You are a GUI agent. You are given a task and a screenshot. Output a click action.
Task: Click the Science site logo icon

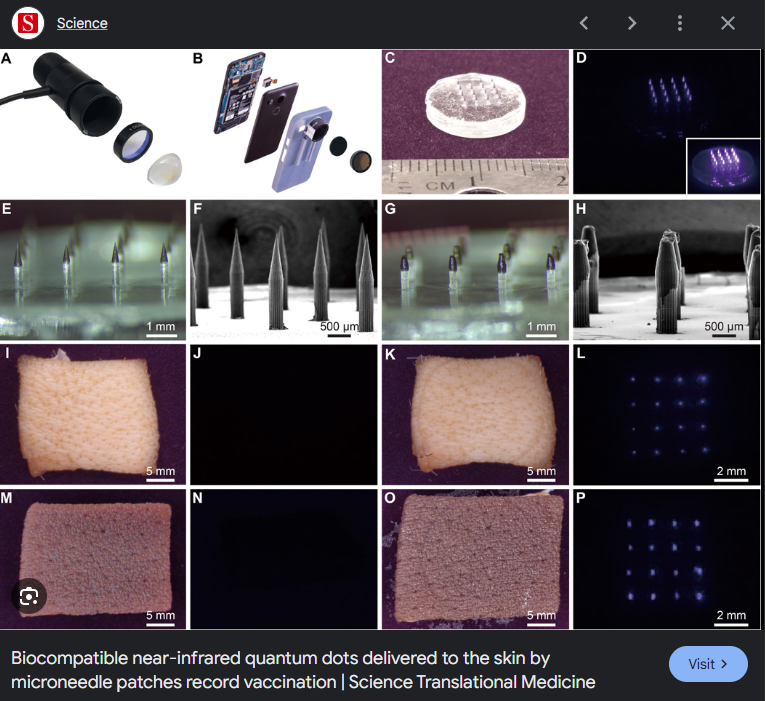(28, 23)
